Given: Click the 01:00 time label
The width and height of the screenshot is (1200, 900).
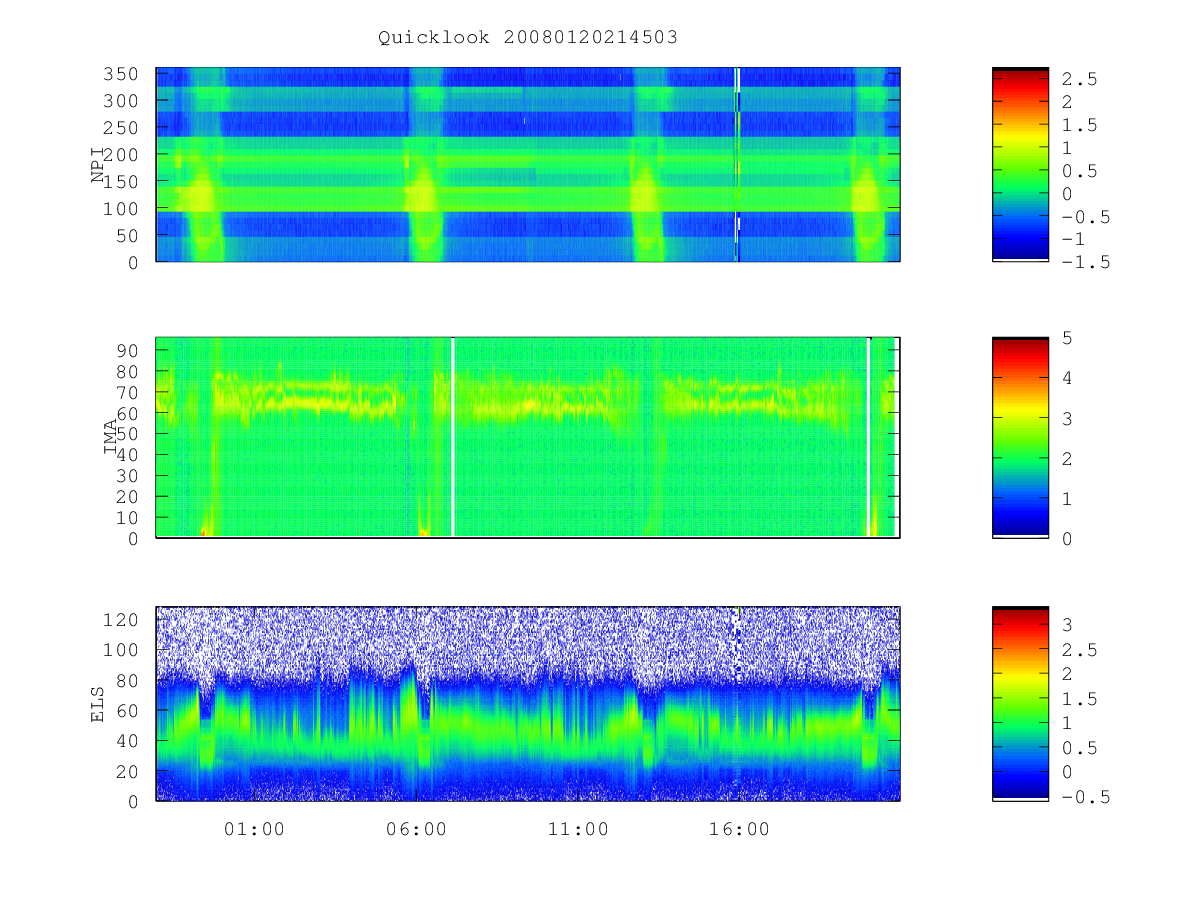Looking at the screenshot, I should click(254, 829).
